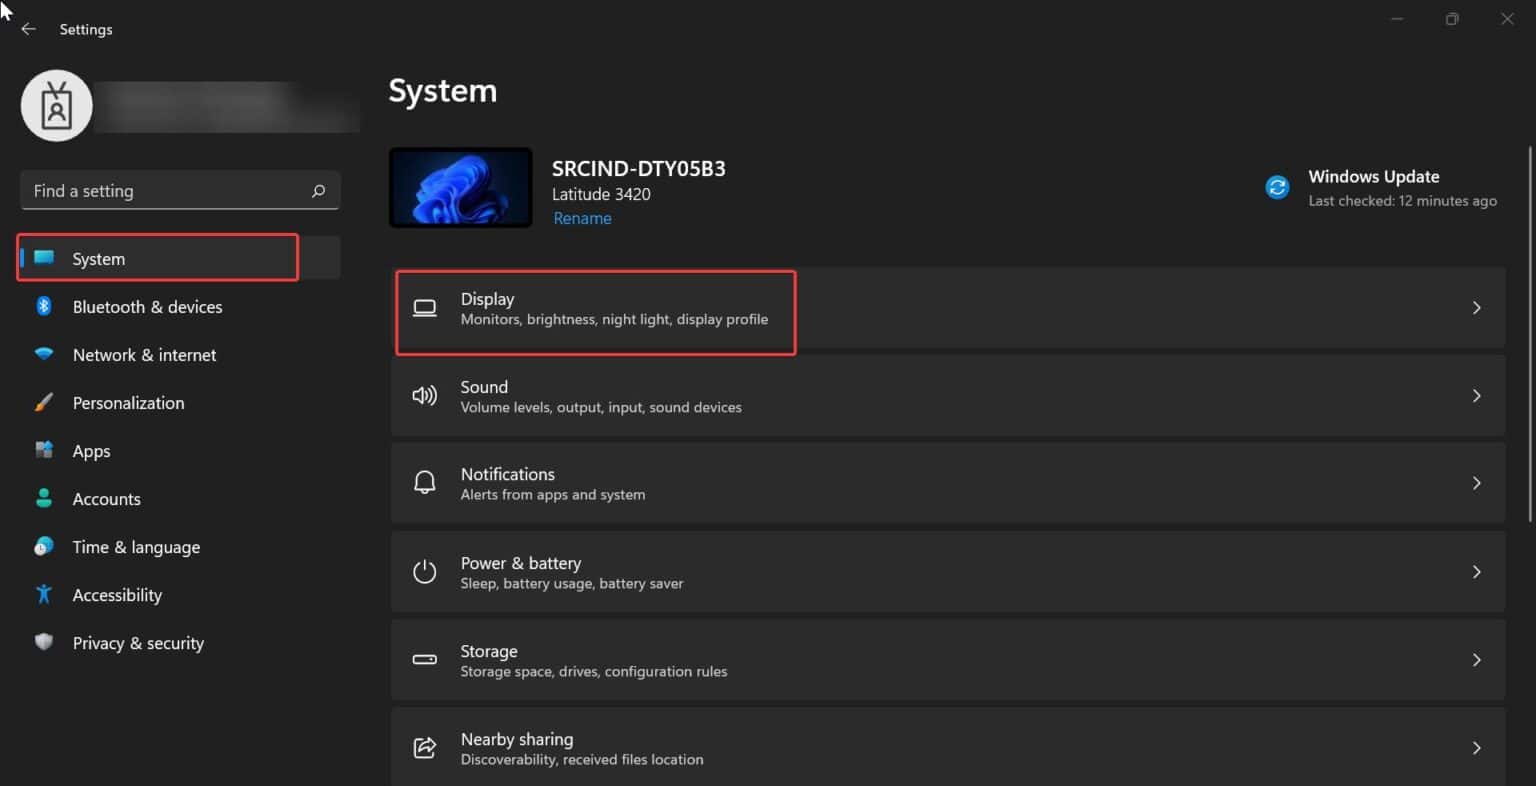Viewport: 1536px width, 786px height.
Task: Go back using the arrow button
Action: [27, 29]
